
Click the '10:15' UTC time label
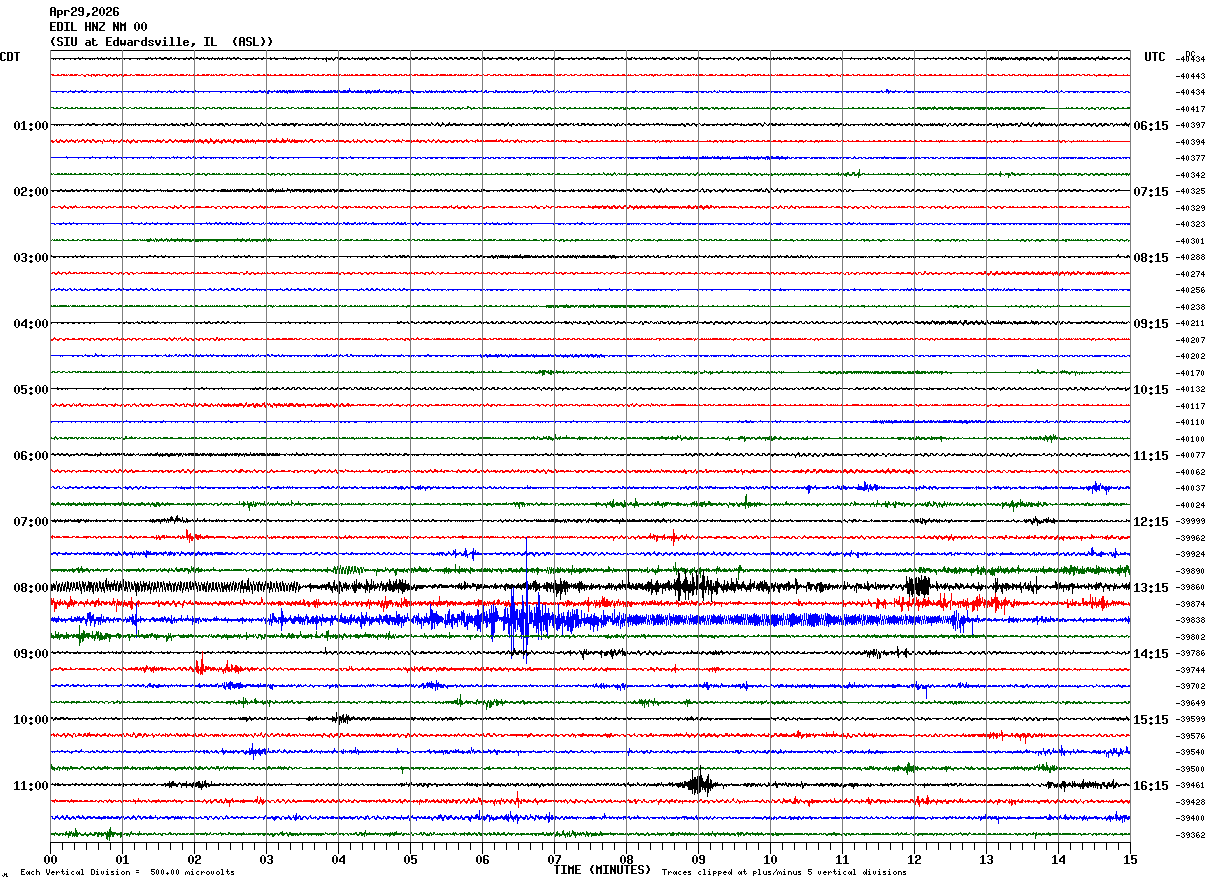(1151, 390)
